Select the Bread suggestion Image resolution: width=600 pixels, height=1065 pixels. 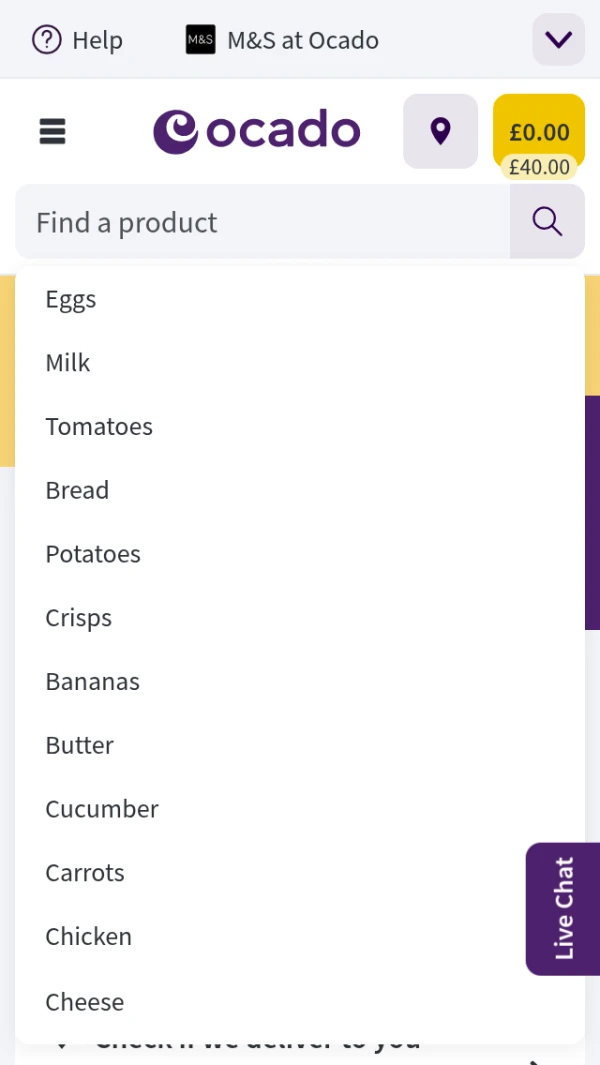[77, 490]
